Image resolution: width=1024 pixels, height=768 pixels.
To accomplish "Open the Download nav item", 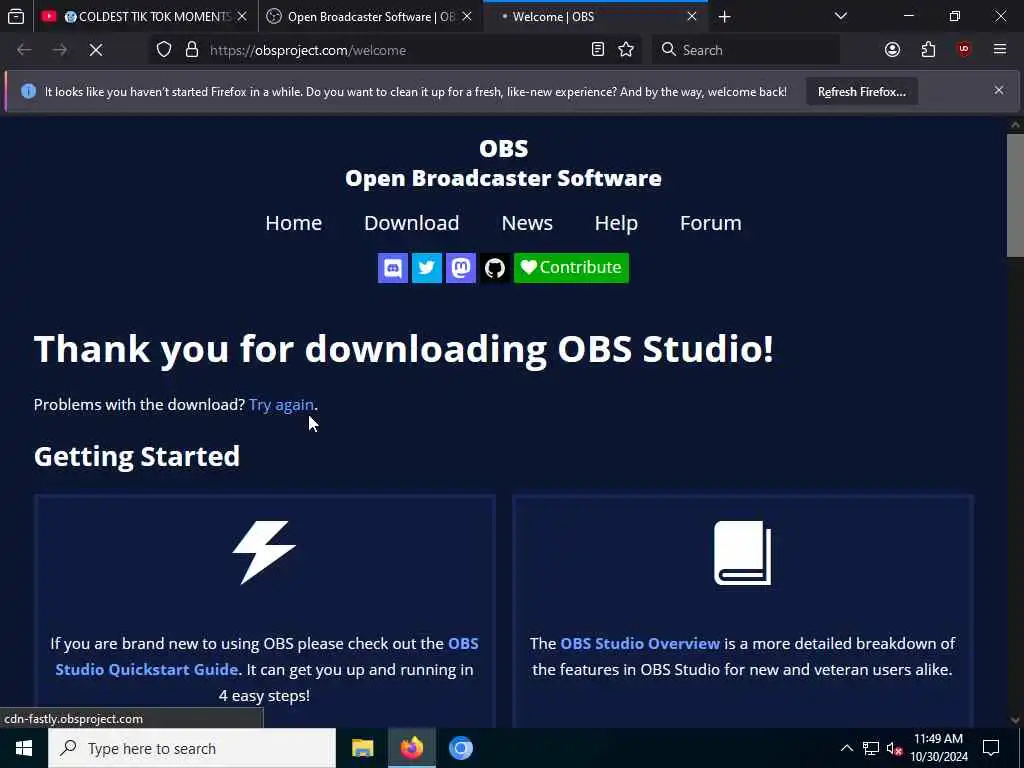I will 411,223.
